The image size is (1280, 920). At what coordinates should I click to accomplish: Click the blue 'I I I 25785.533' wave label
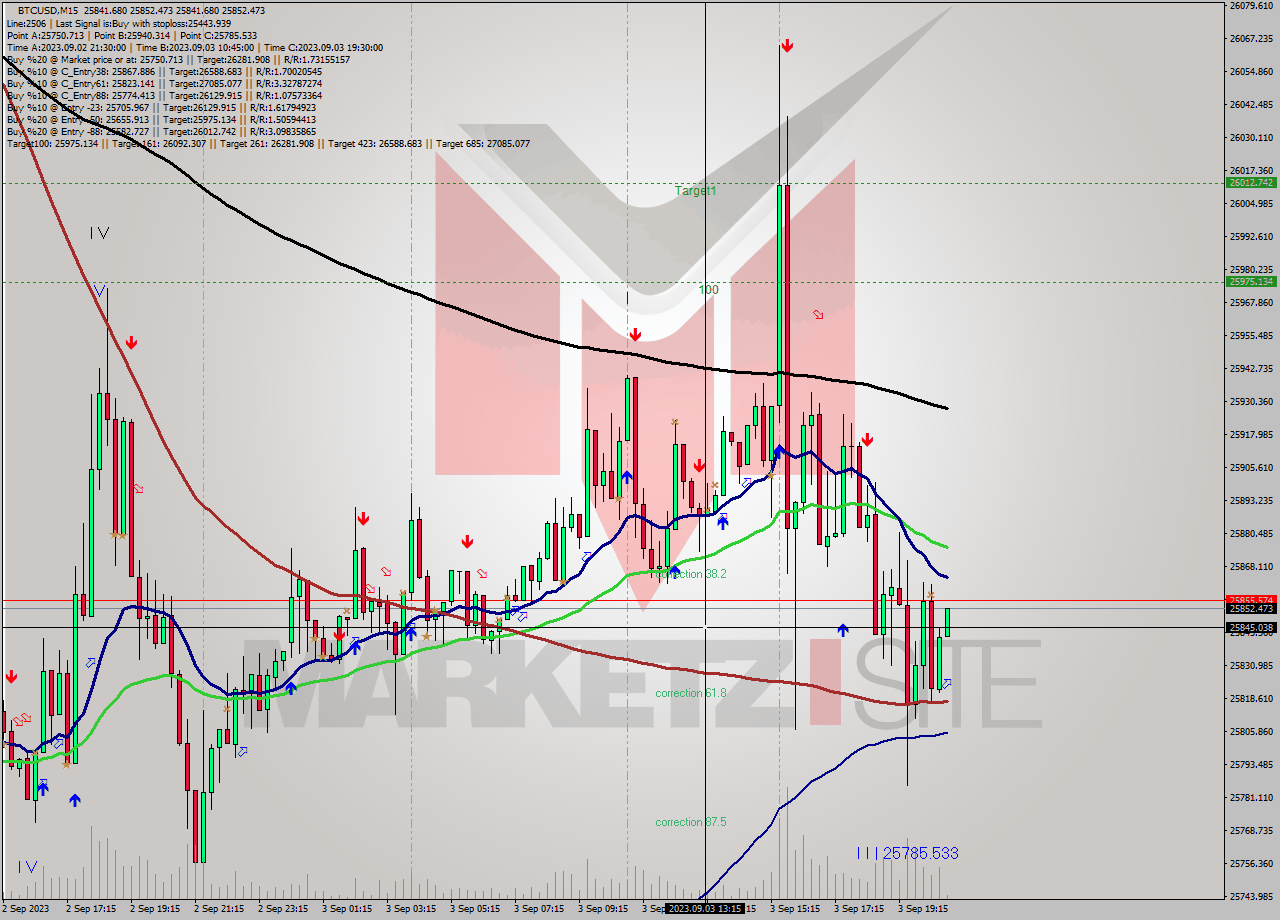(907, 853)
